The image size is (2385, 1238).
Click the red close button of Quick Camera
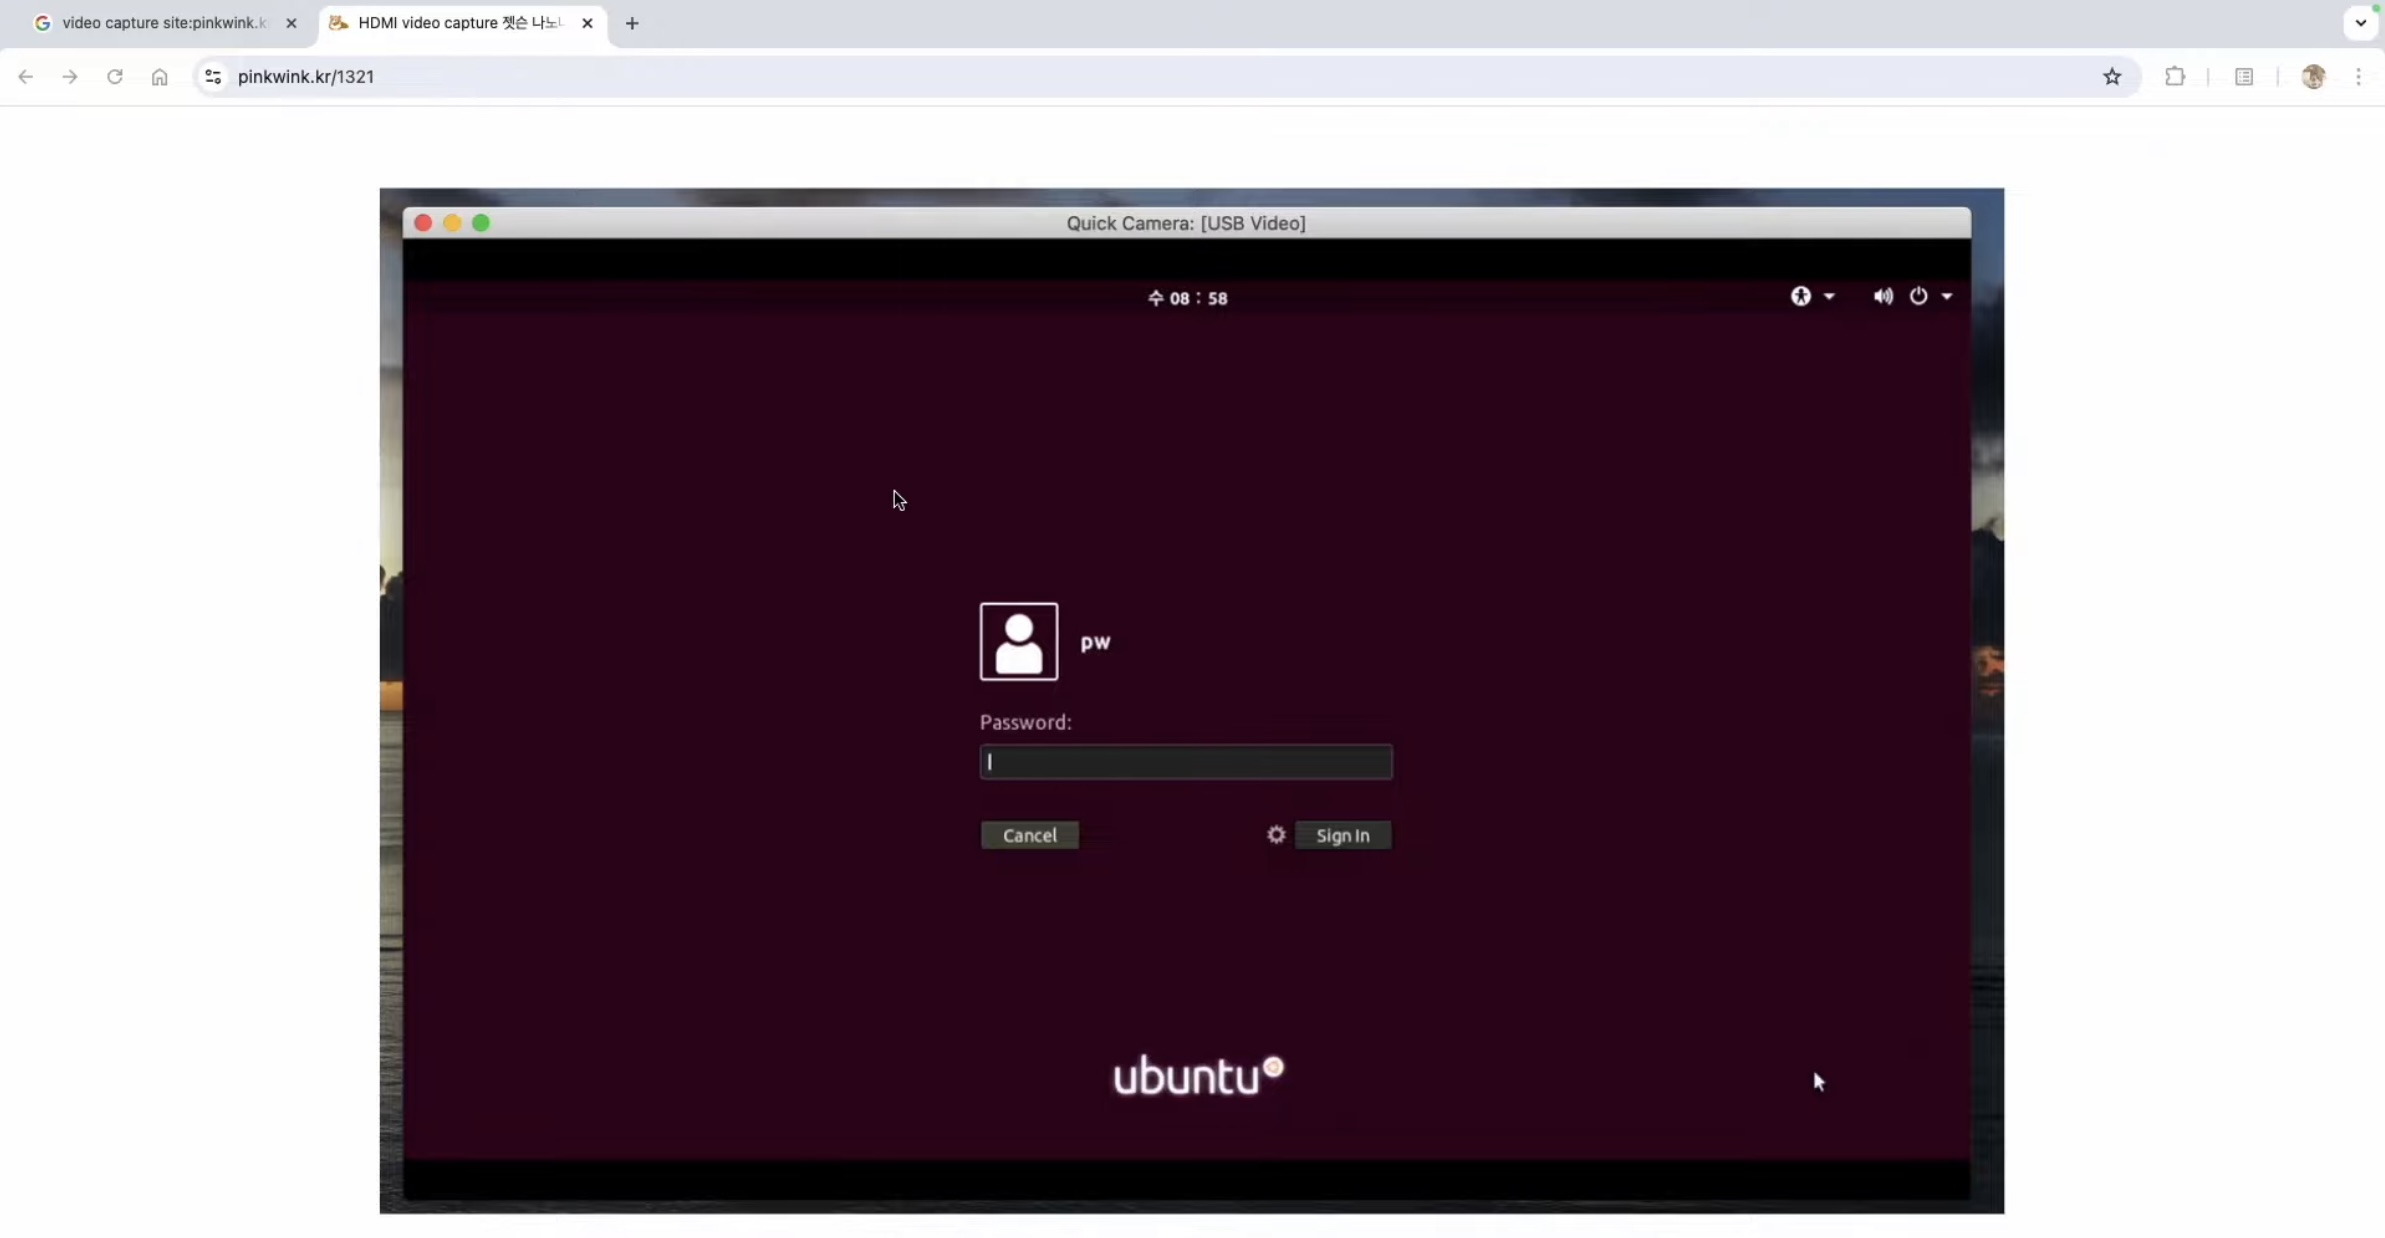point(423,223)
